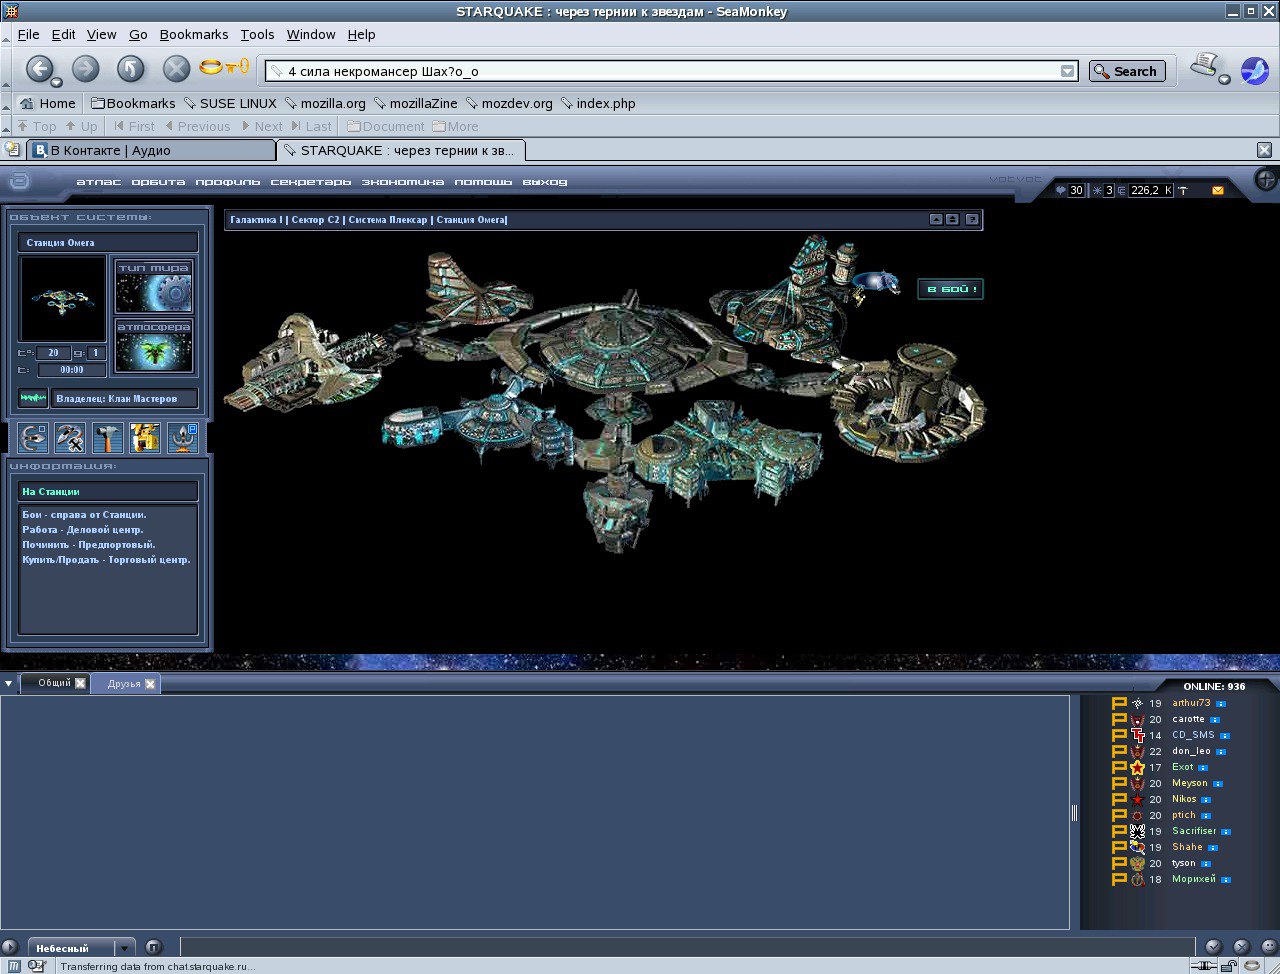Click the hammer repair icon

point(108,438)
